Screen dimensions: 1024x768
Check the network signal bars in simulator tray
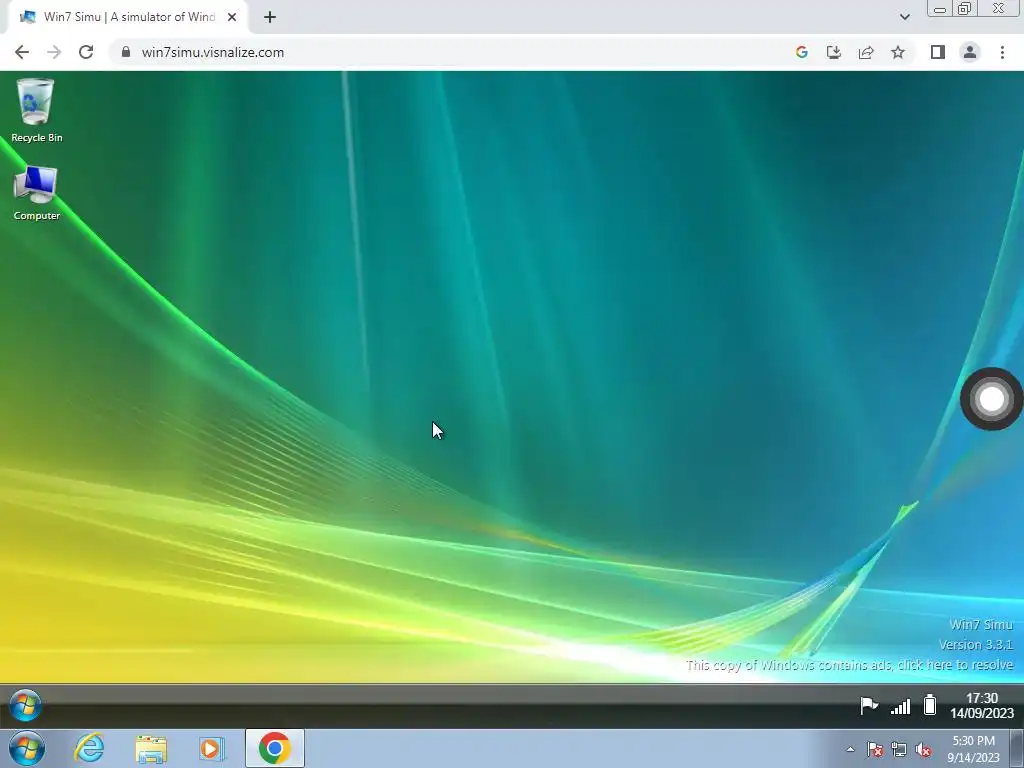point(901,706)
